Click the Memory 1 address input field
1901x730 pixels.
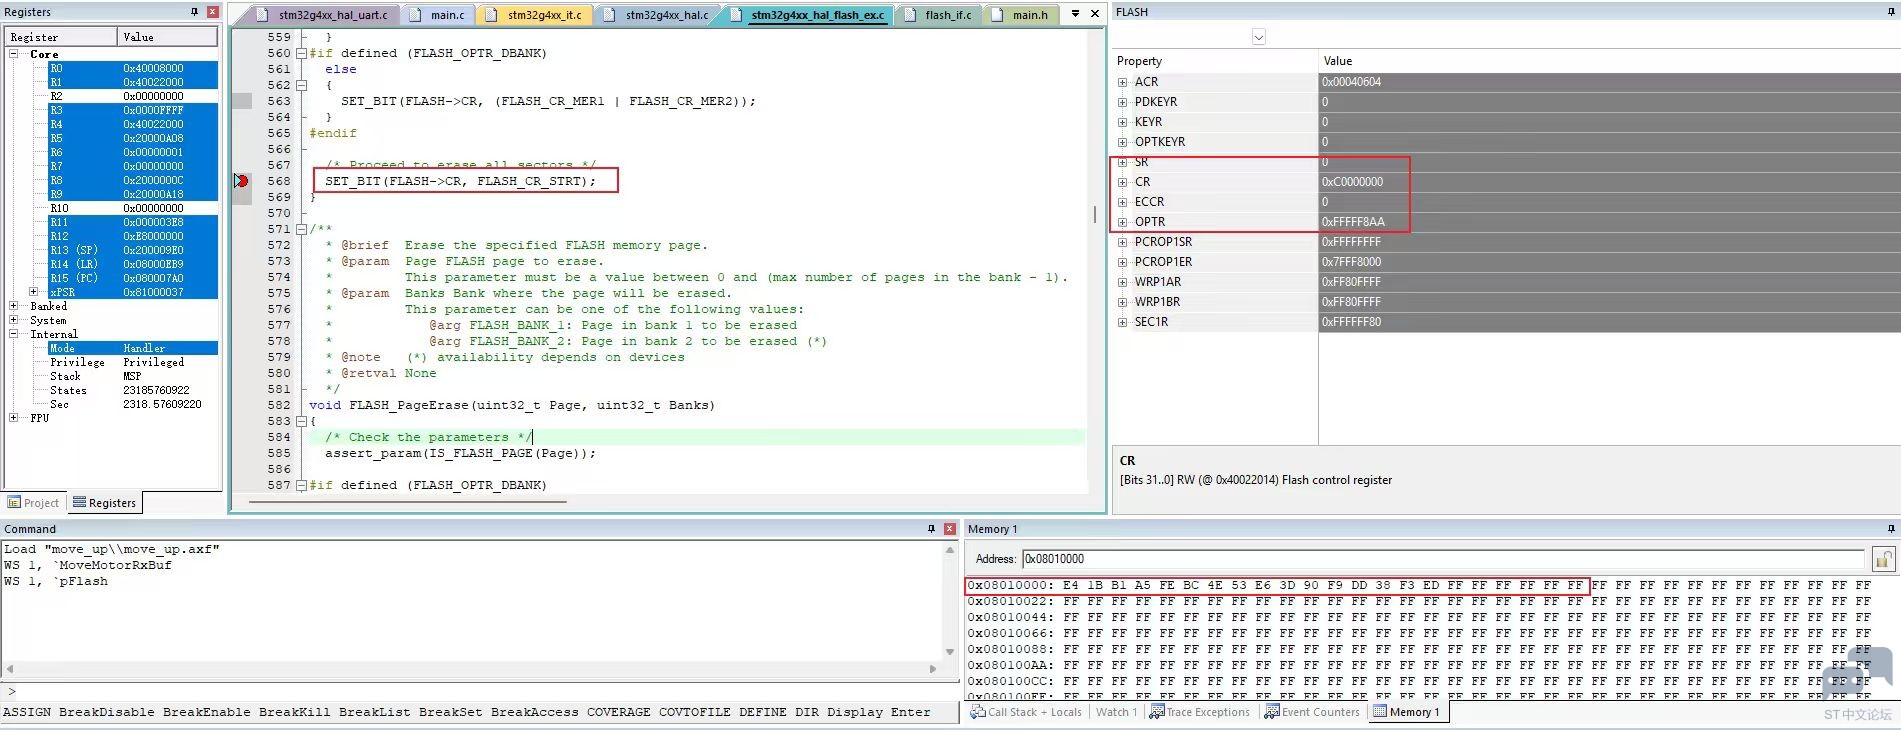point(1440,559)
